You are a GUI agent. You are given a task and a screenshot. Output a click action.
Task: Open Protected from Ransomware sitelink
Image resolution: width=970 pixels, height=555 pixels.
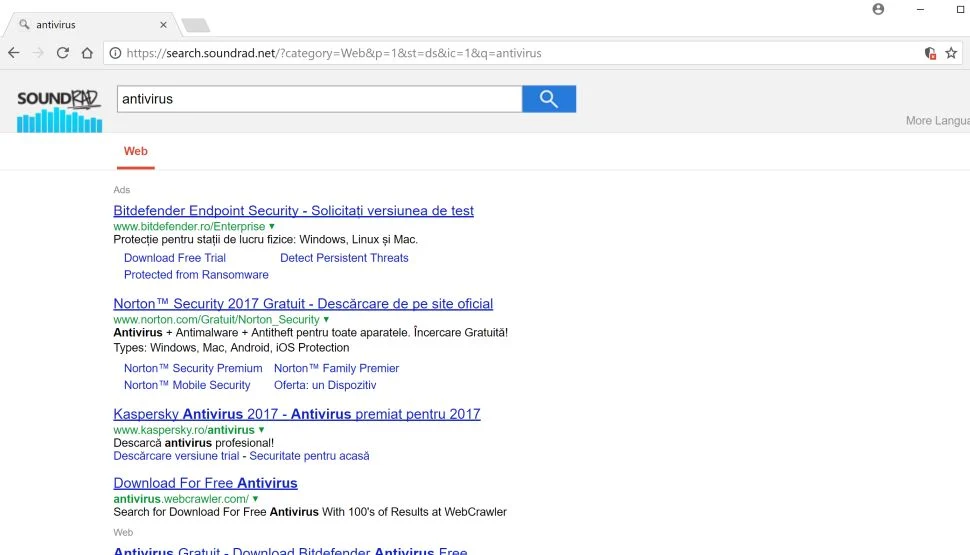pos(196,275)
